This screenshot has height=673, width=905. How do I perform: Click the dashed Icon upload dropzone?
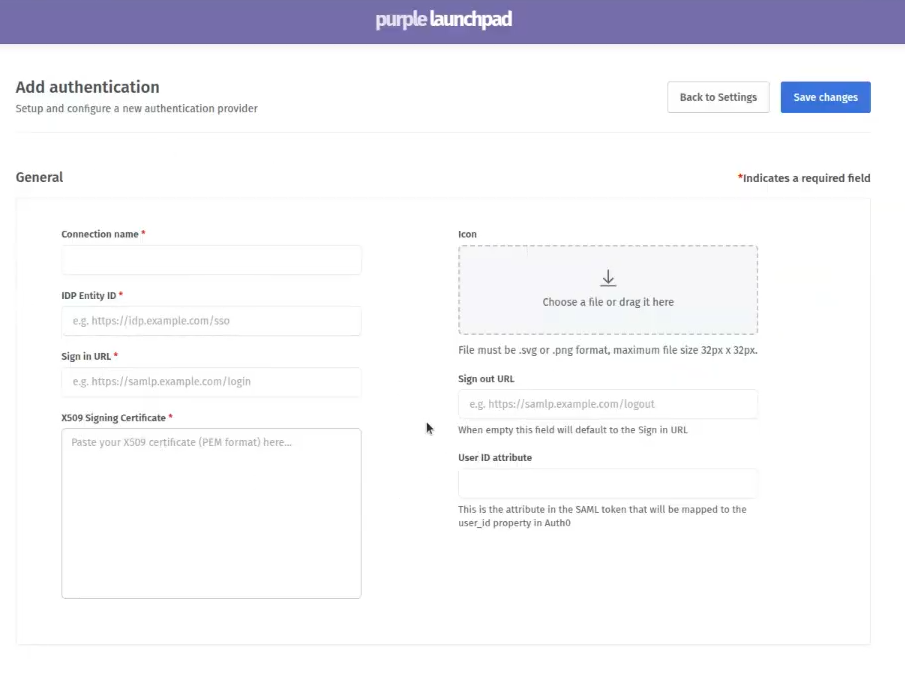pyautogui.click(x=608, y=290)
